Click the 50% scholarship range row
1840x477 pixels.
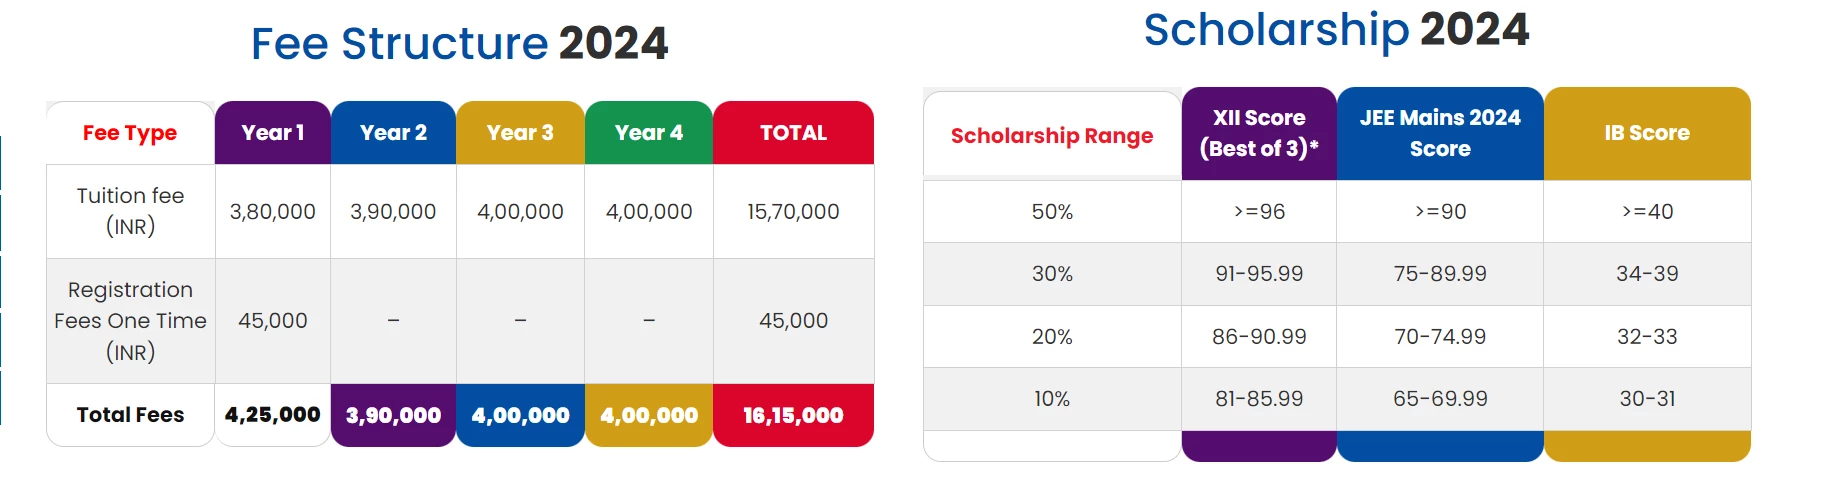click(x=1052, y=212)
